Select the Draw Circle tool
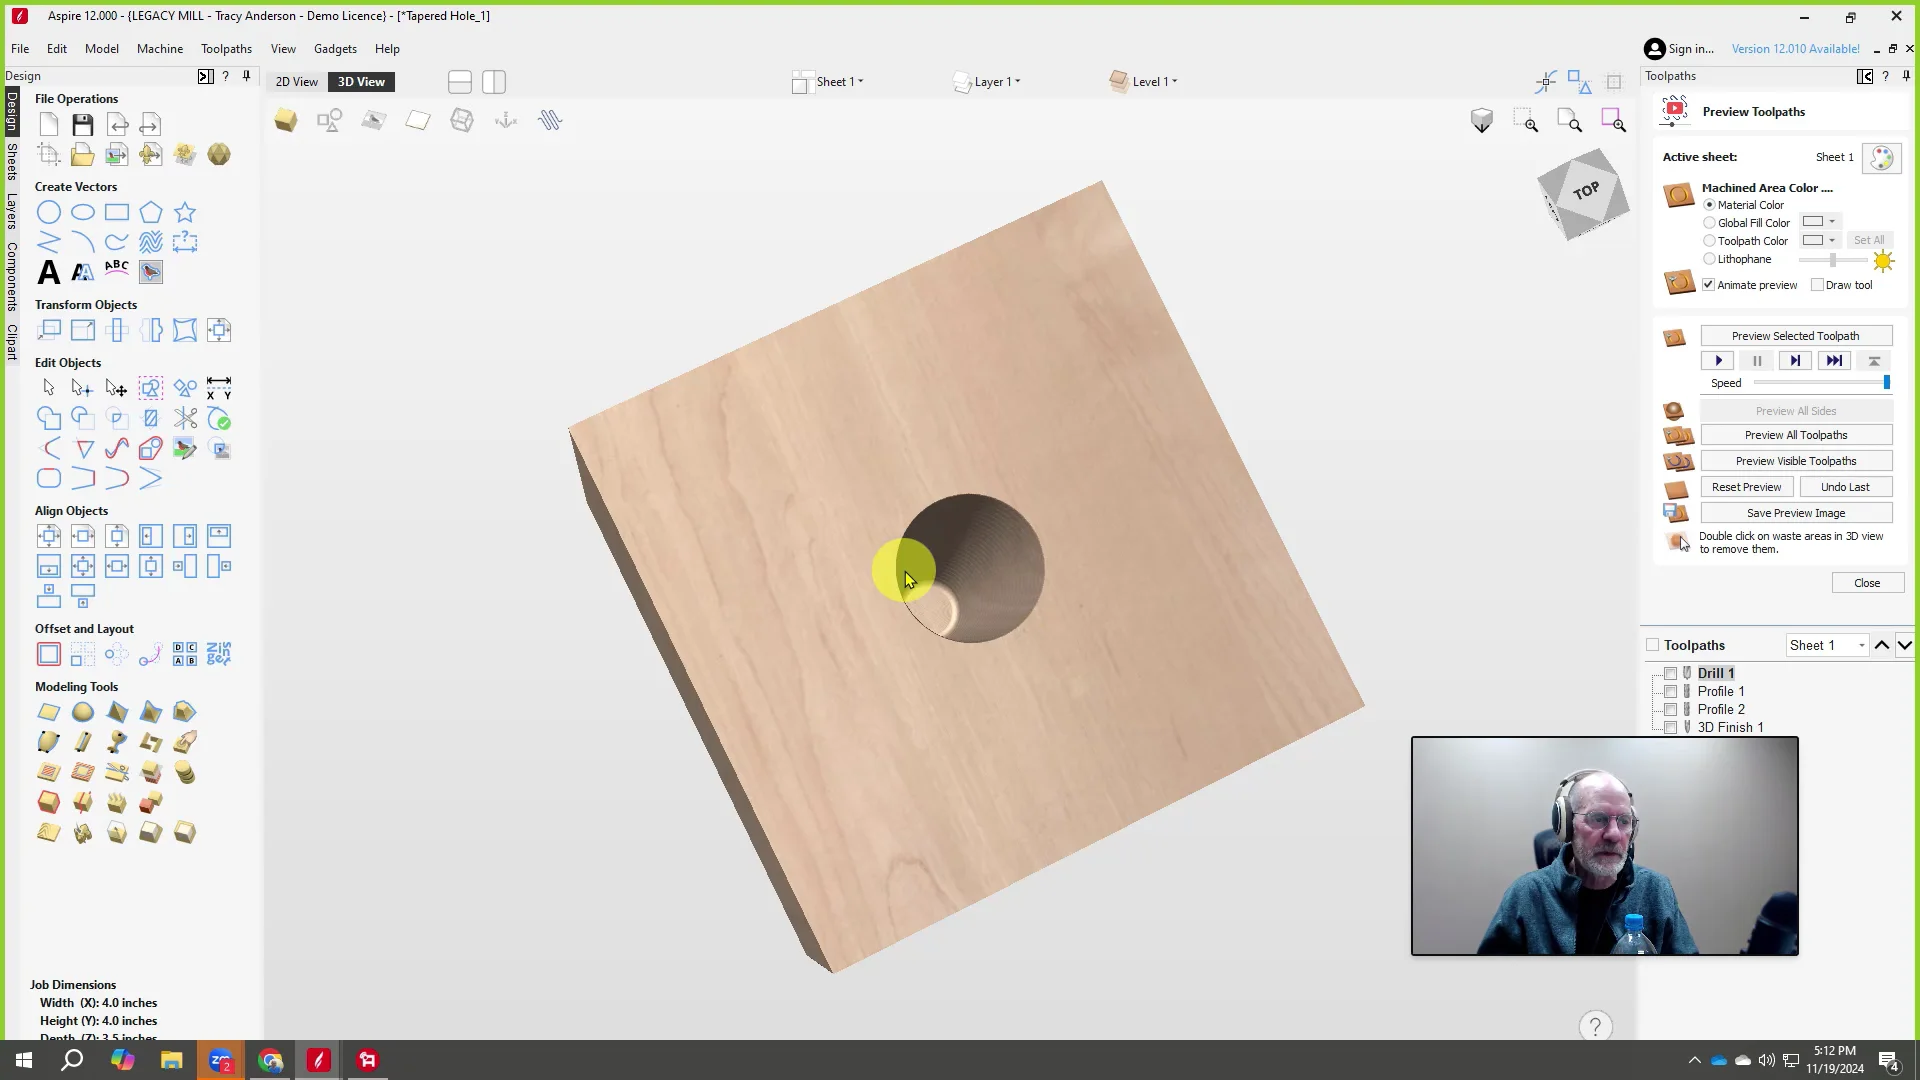Image resolution: width=1920 pixels, height=1080 pixels. (48, 212)
